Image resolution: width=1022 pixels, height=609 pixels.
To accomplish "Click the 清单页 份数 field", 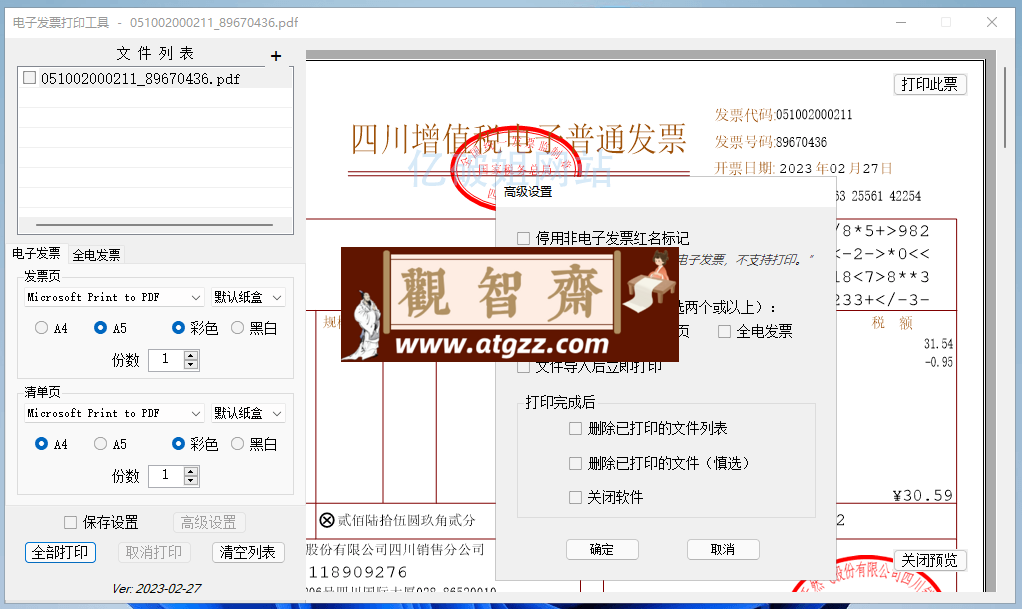I will click(x=167, y=476).
